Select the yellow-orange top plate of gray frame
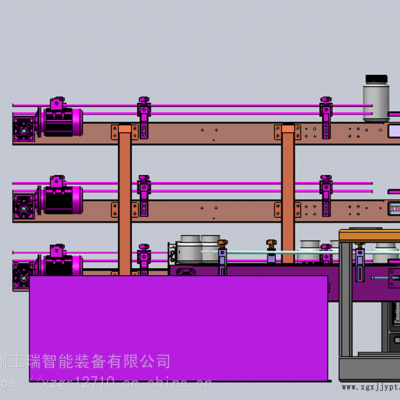Viewport: 400px width, 400px height. (370, 236)
